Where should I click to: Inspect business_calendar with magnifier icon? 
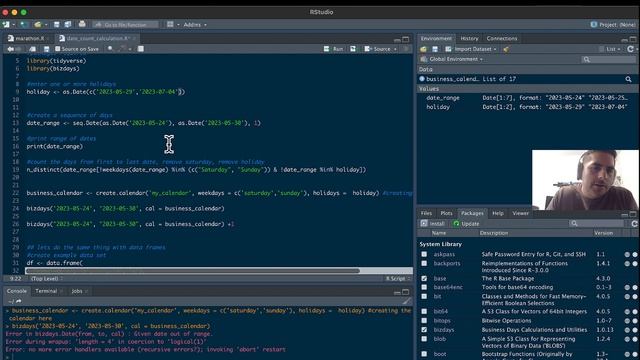tap(628, 79)
